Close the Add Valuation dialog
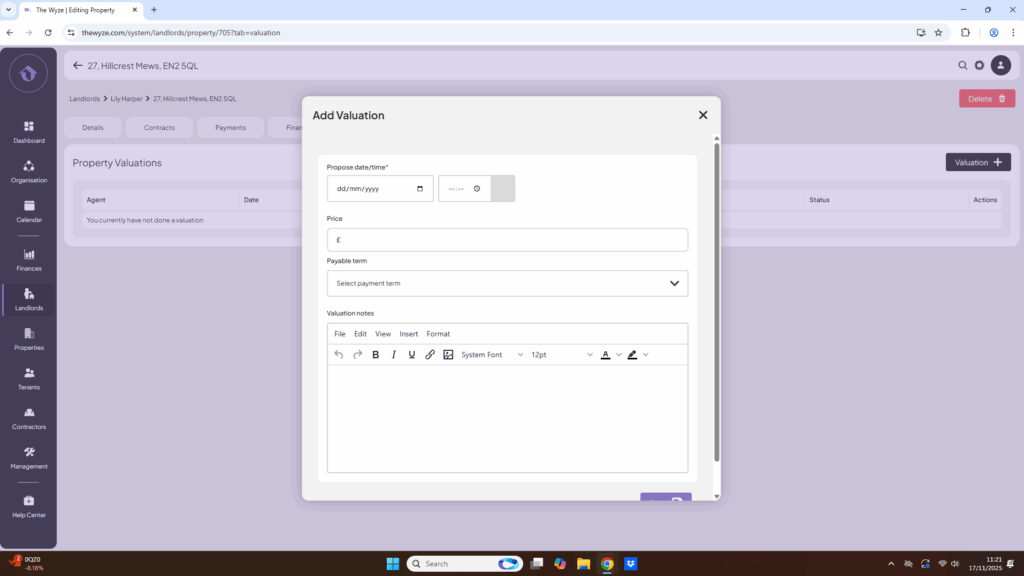The height and width of the screenshot is (576, 1024). [703, 115]
